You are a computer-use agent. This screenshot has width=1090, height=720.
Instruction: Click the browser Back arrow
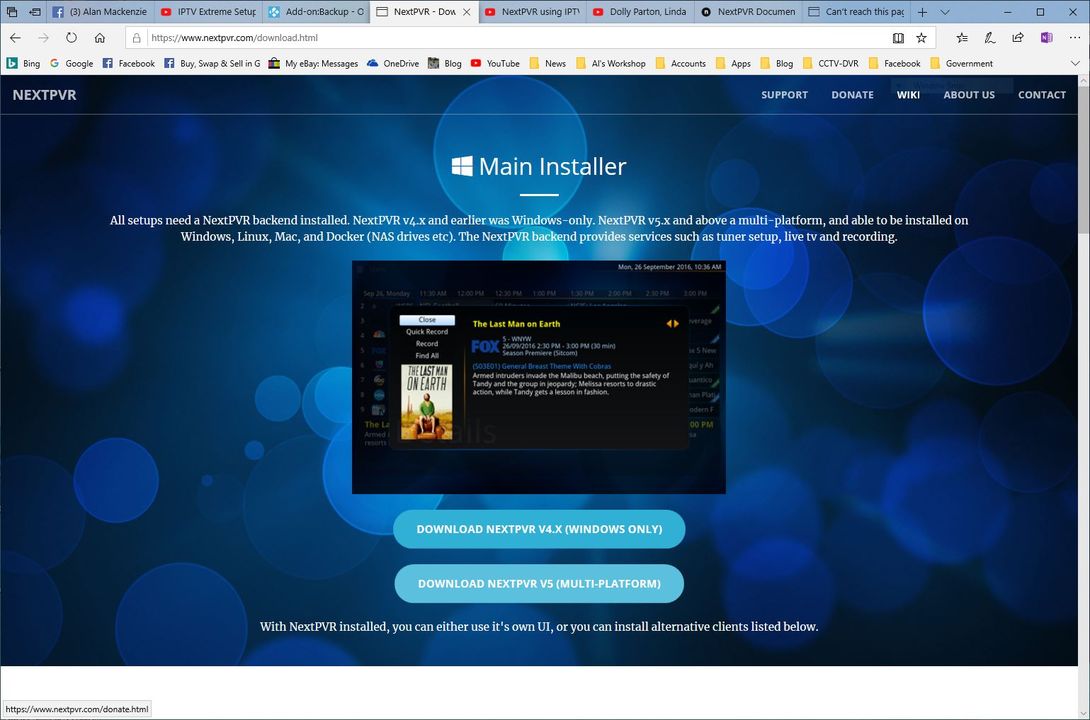(15, 38)
